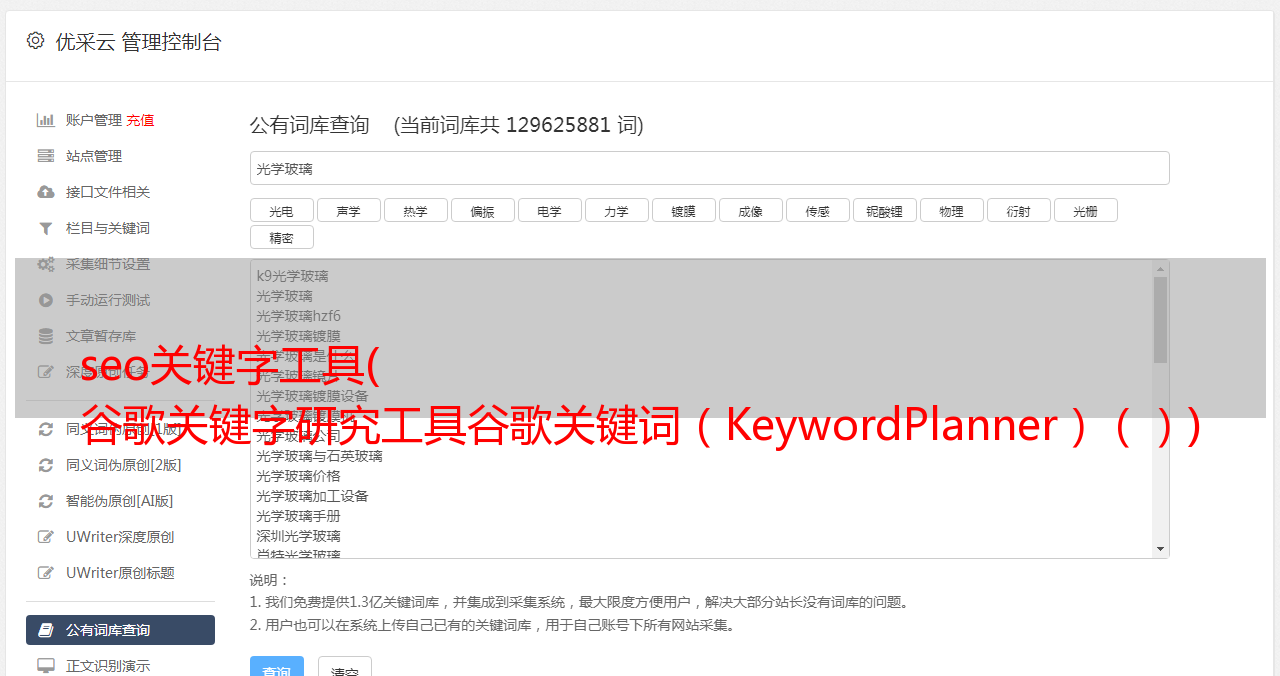Click the monitor icon for 正文识别演示
Image resolution: width=1280 pixels, height=676 pixels.
46,665
